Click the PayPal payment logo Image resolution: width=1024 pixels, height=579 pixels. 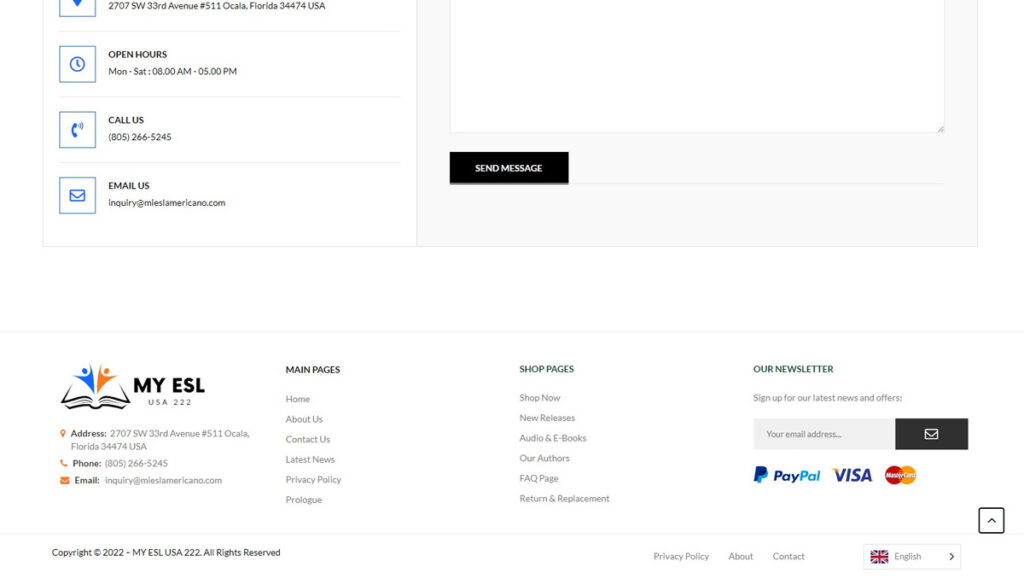point(787,475)
